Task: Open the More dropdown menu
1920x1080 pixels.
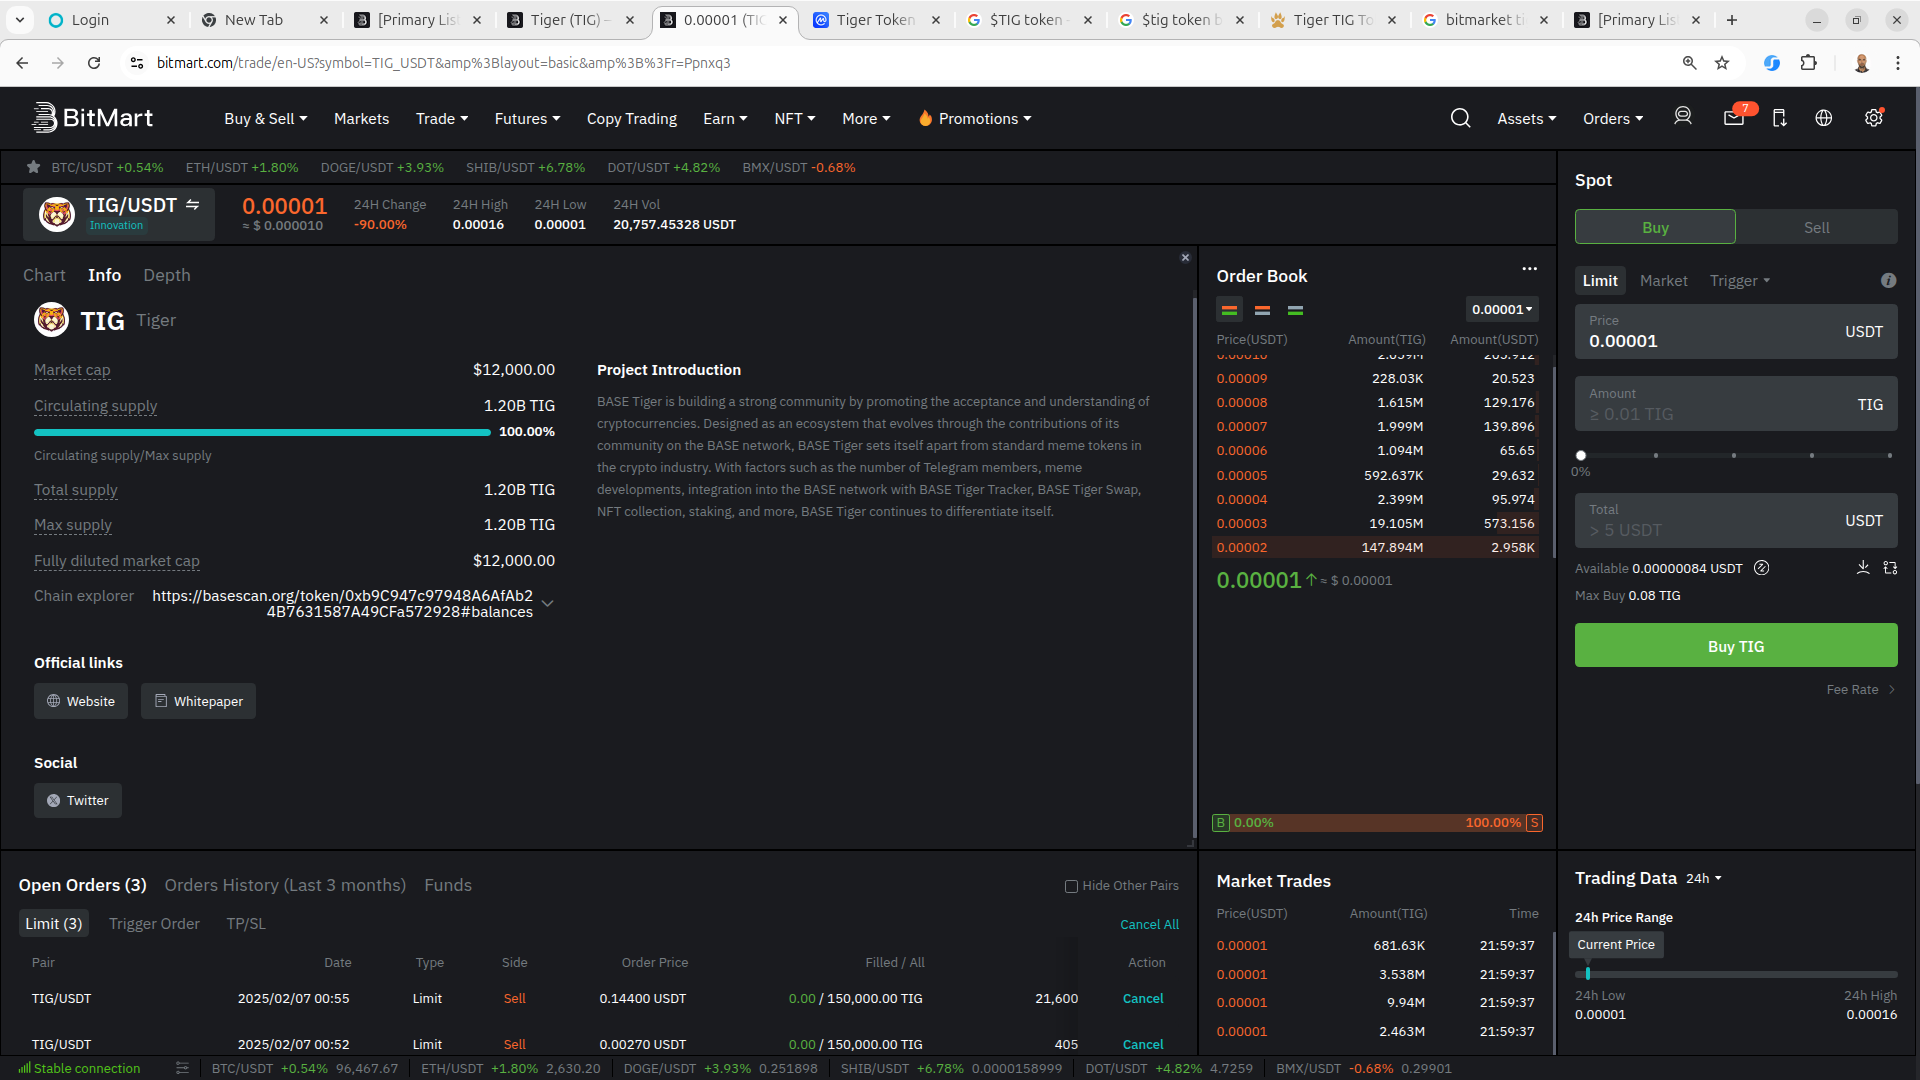Action: (866, 118)
